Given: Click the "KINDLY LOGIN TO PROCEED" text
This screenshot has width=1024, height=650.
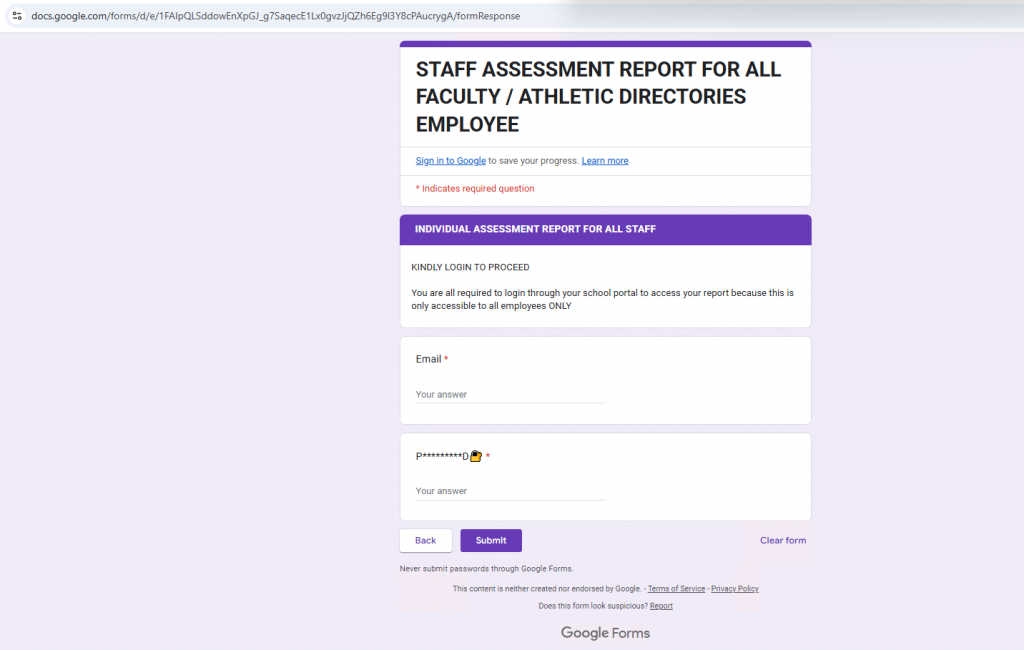Looking at the screenshot, I should pos(470,268).
